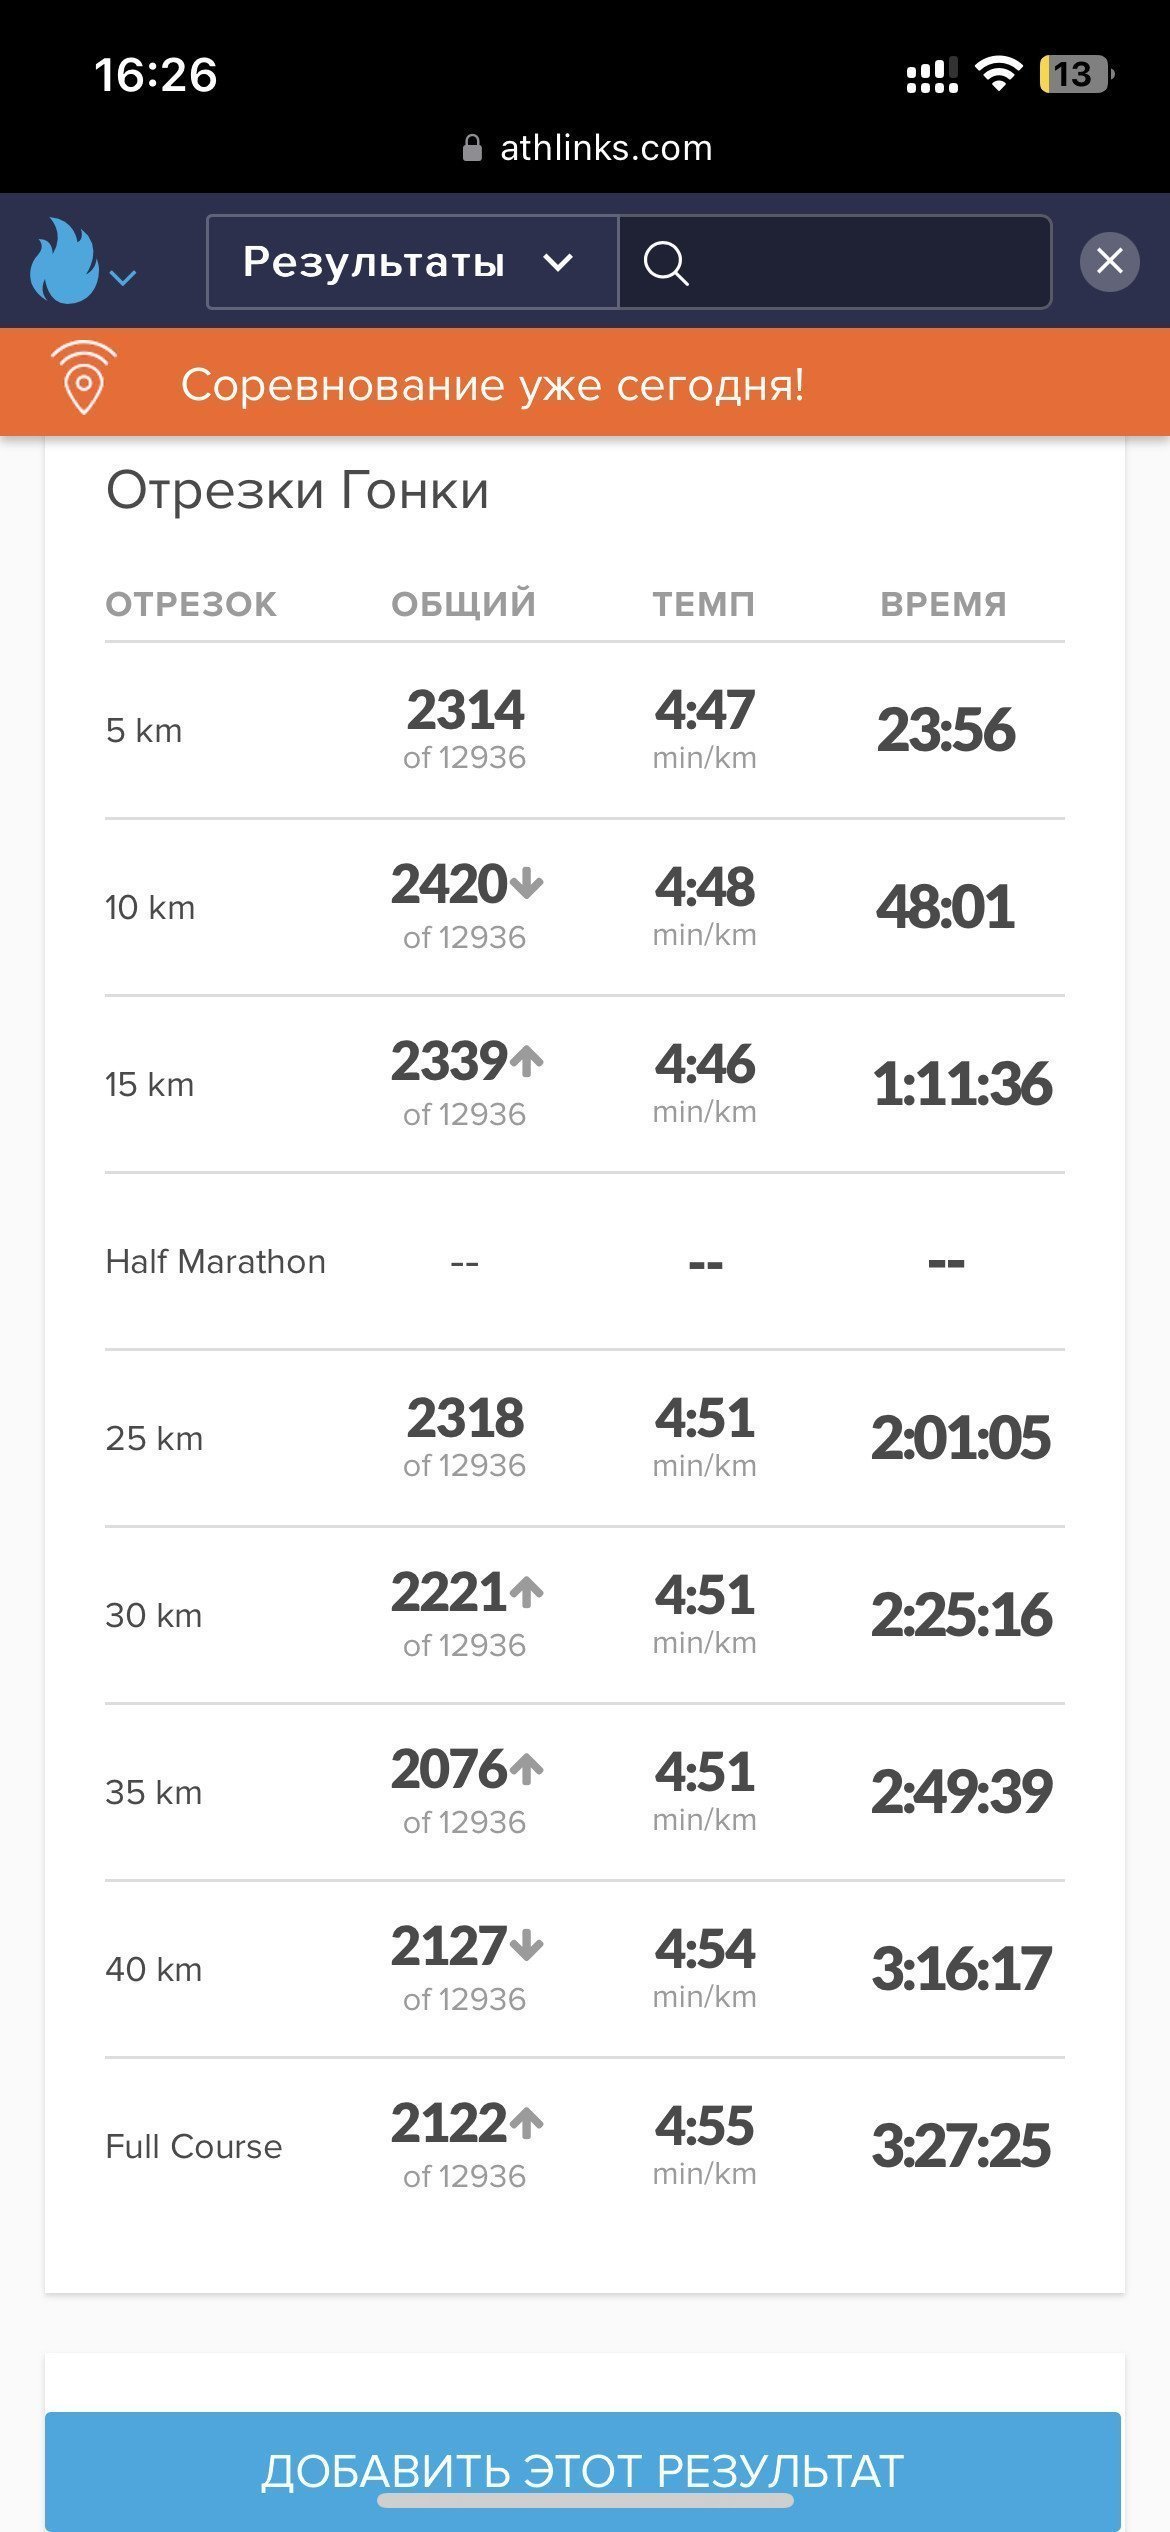
Task: Click the down arrow beside 2127 rank
Action: 527,1945
